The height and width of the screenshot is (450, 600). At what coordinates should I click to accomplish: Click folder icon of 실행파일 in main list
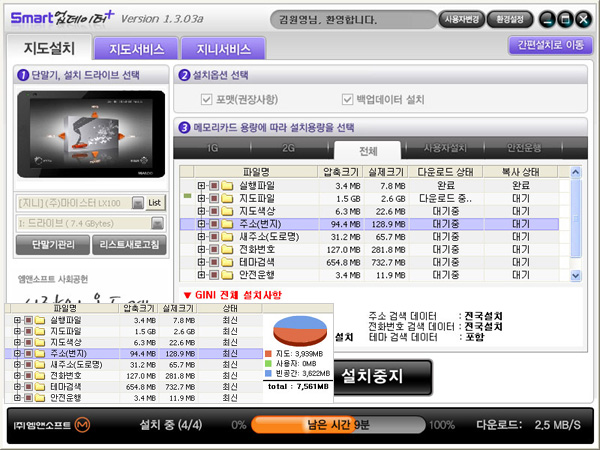pyautogui.click(x=227, y=186)
